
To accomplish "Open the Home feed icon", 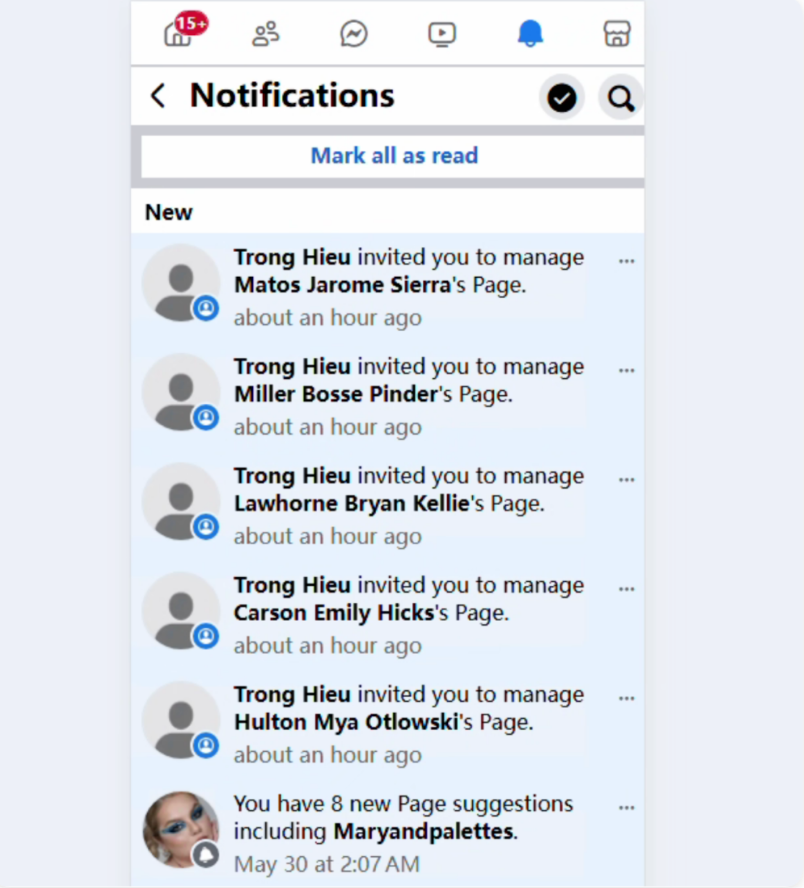I will [178, 35].
